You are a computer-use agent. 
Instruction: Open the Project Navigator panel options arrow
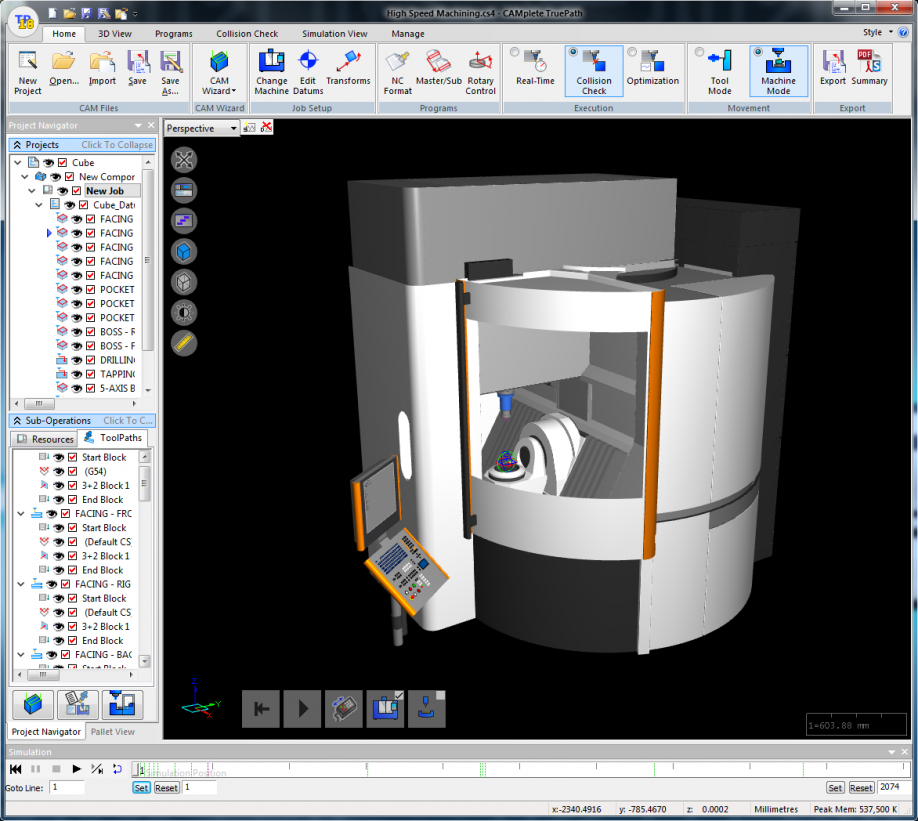click(138, 125)
